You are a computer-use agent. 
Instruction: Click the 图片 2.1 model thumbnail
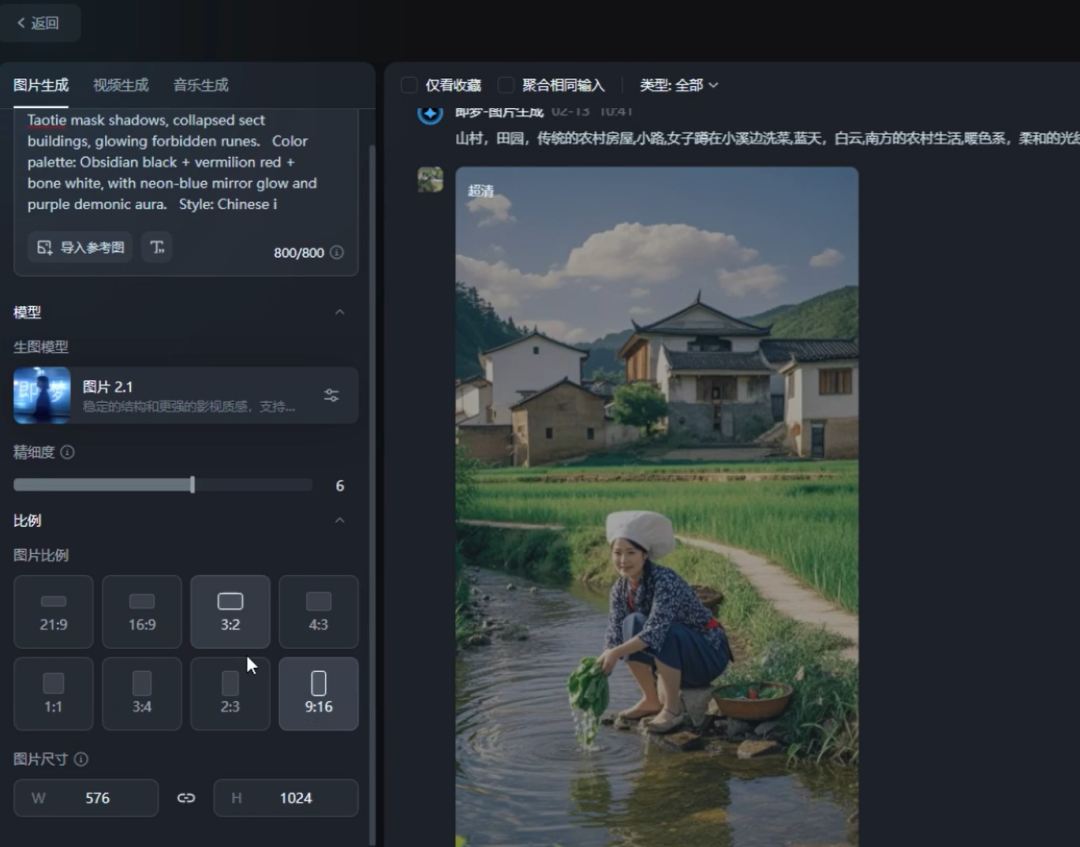42,395
